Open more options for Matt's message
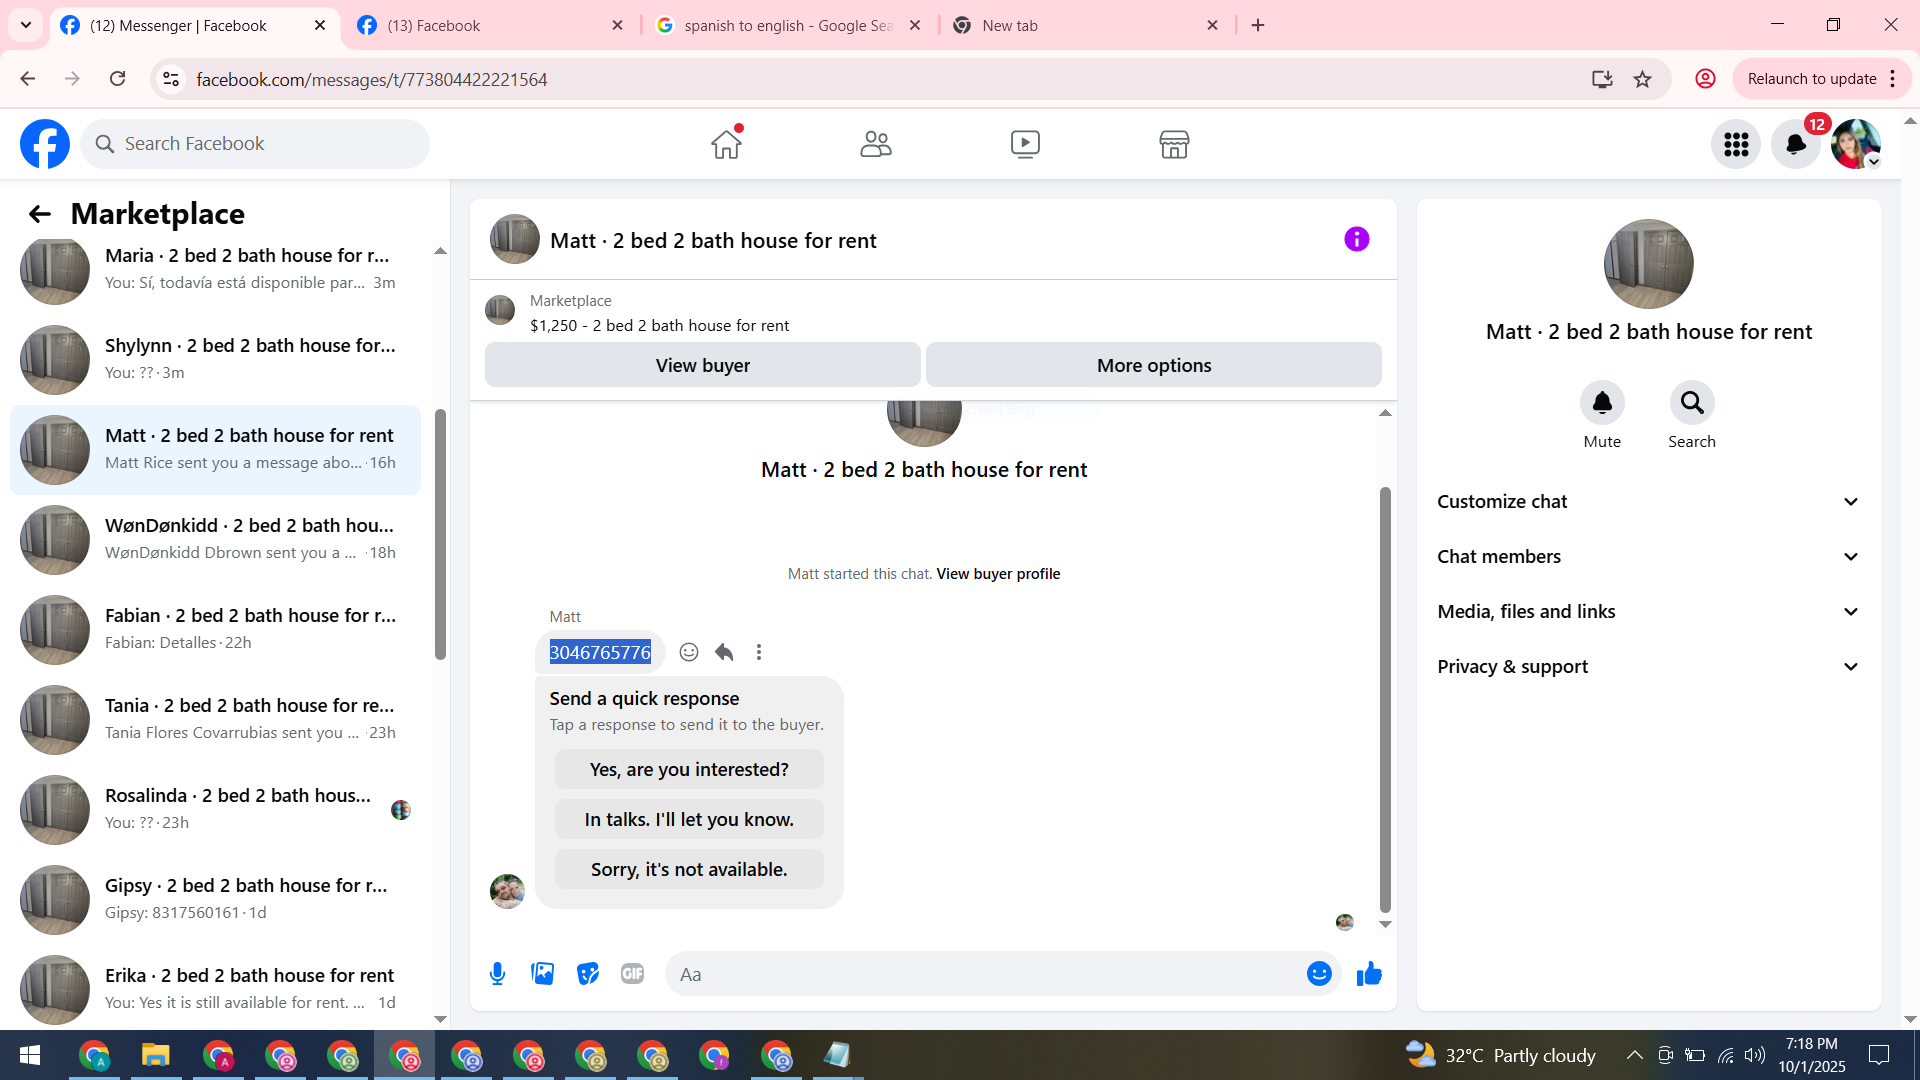This screenshot has height=1080, width=1920. pyautogui.click(x=759, y=652)
